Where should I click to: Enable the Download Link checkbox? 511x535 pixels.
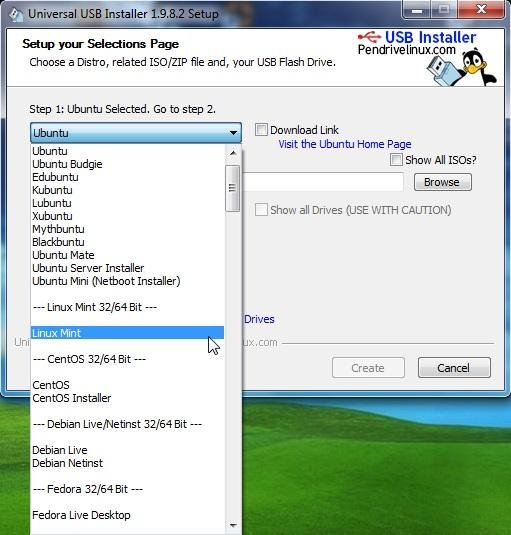click(261, 130)
